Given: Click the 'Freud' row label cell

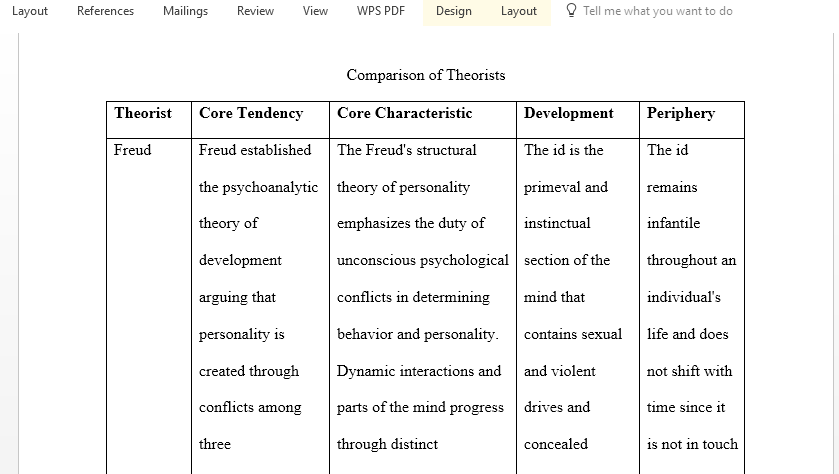Looking at the screenshot, I should coord(149,306).
